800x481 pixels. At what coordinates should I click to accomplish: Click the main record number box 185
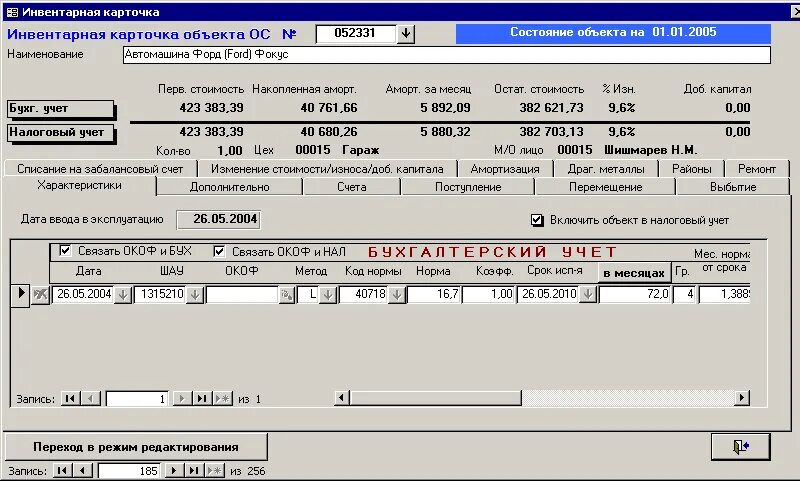tap(129, 471)
